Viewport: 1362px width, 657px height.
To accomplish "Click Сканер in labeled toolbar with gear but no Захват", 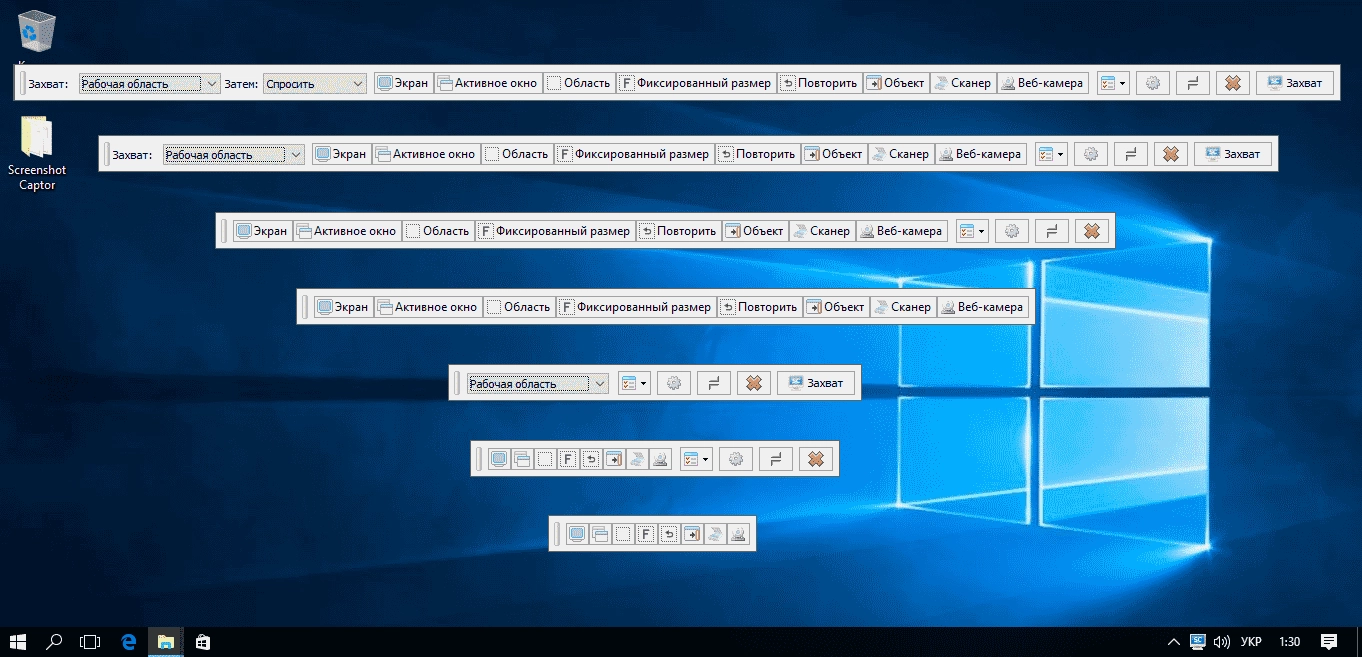I will pyautogui.click(x=820, y=231).
